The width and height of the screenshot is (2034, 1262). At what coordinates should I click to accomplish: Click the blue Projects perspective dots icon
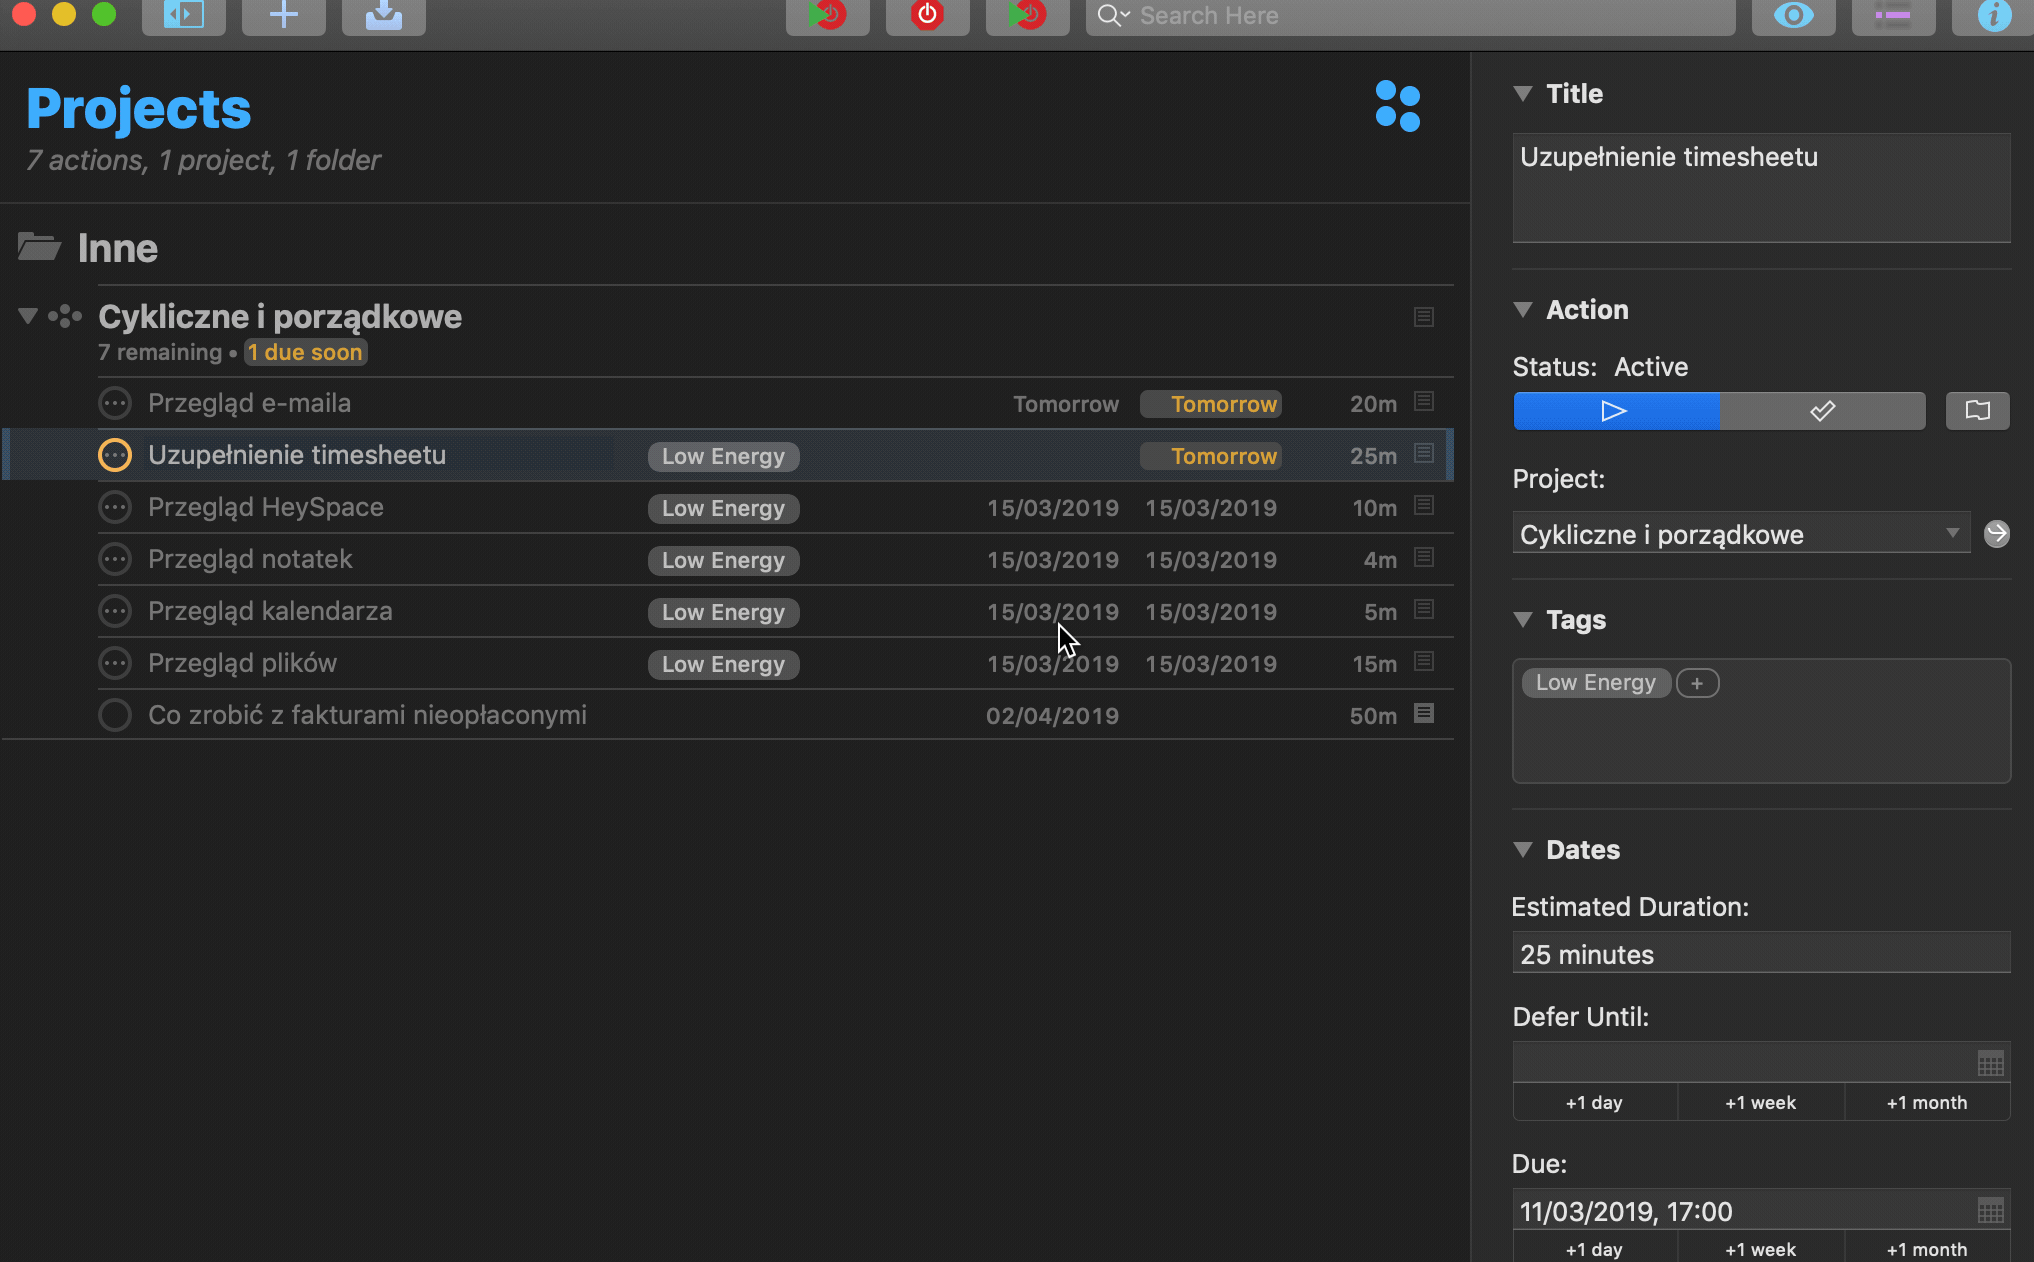[x=1397, y=106]
